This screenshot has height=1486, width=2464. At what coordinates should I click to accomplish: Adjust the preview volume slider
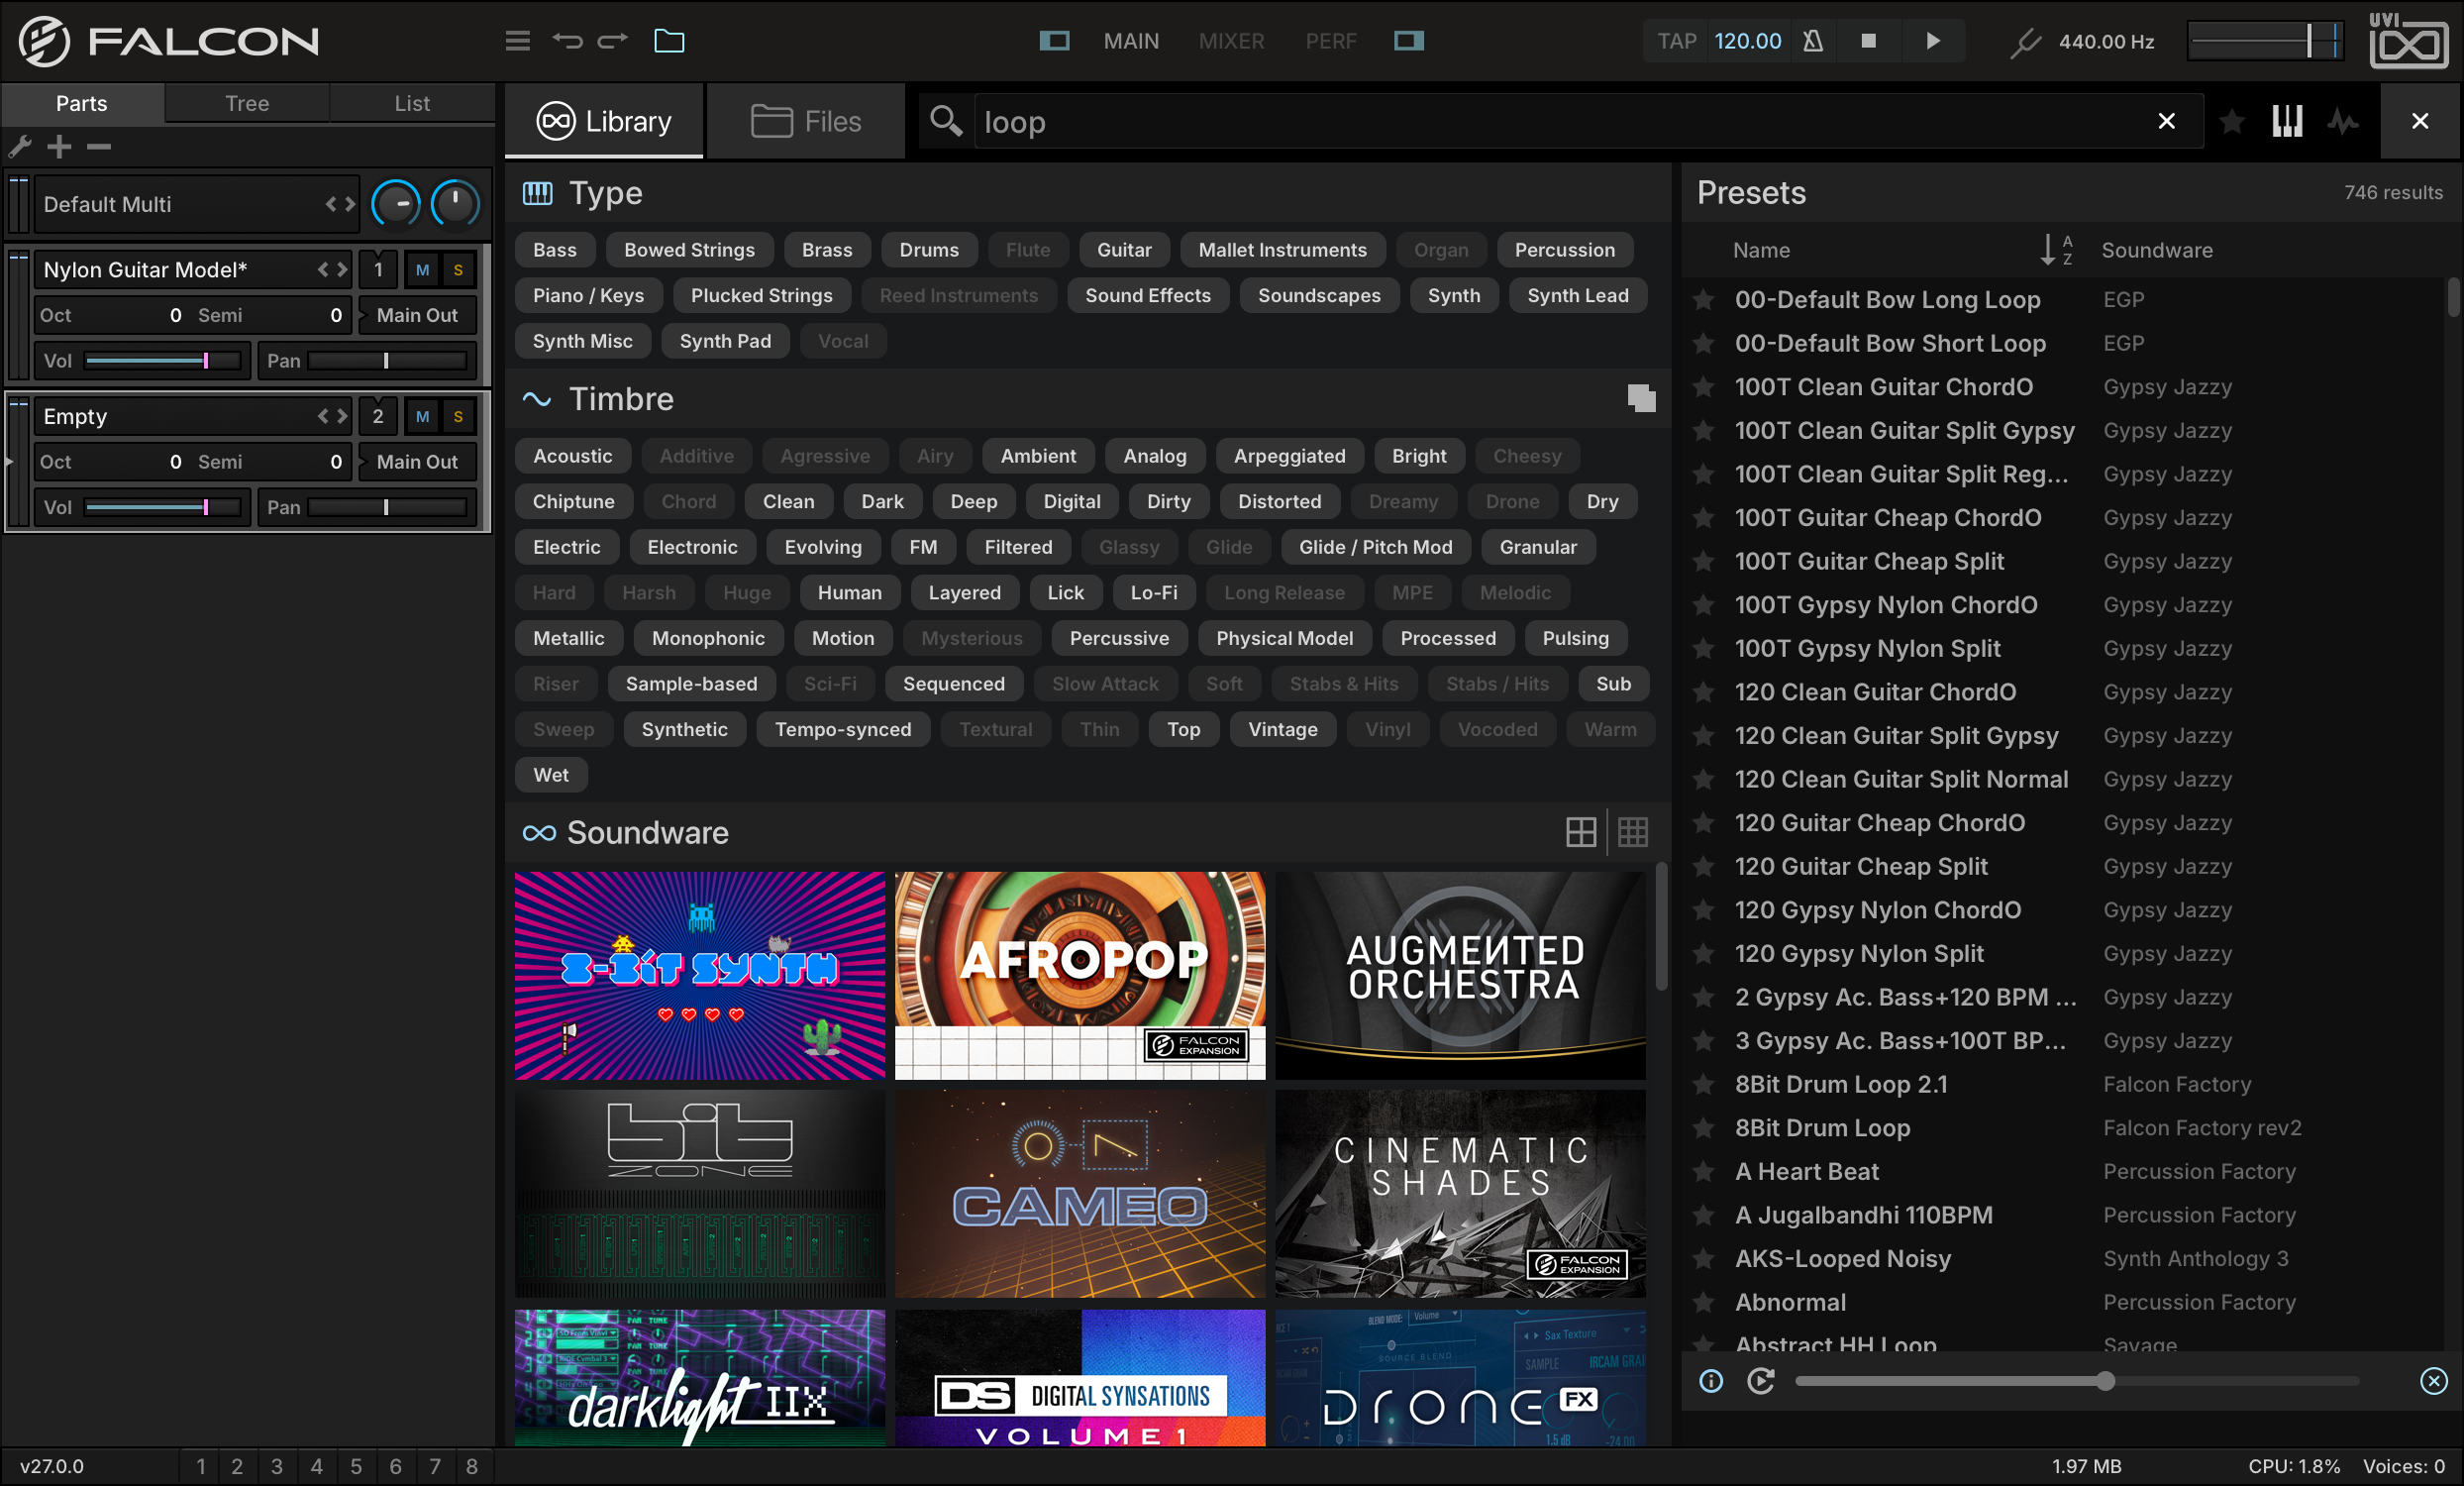pos(2076,1381)
